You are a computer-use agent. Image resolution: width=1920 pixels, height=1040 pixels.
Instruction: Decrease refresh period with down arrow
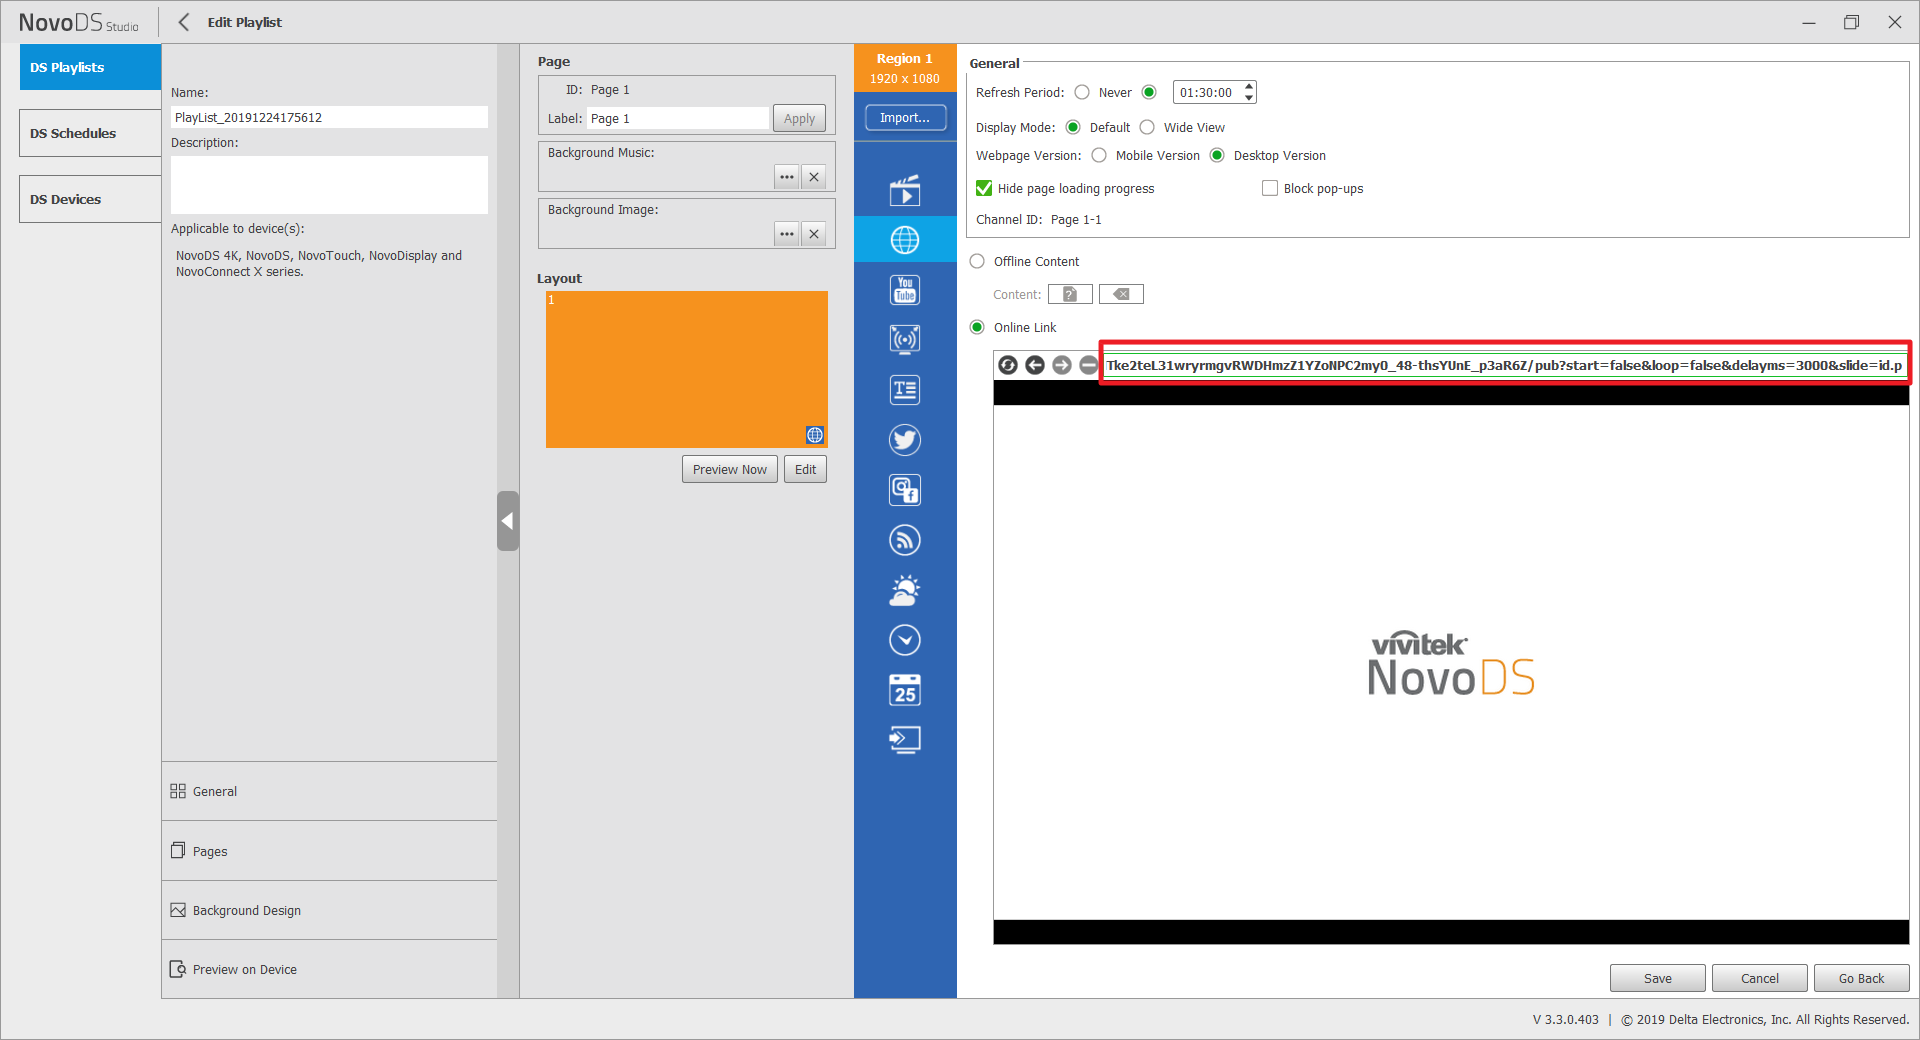tap(1249, 98)
